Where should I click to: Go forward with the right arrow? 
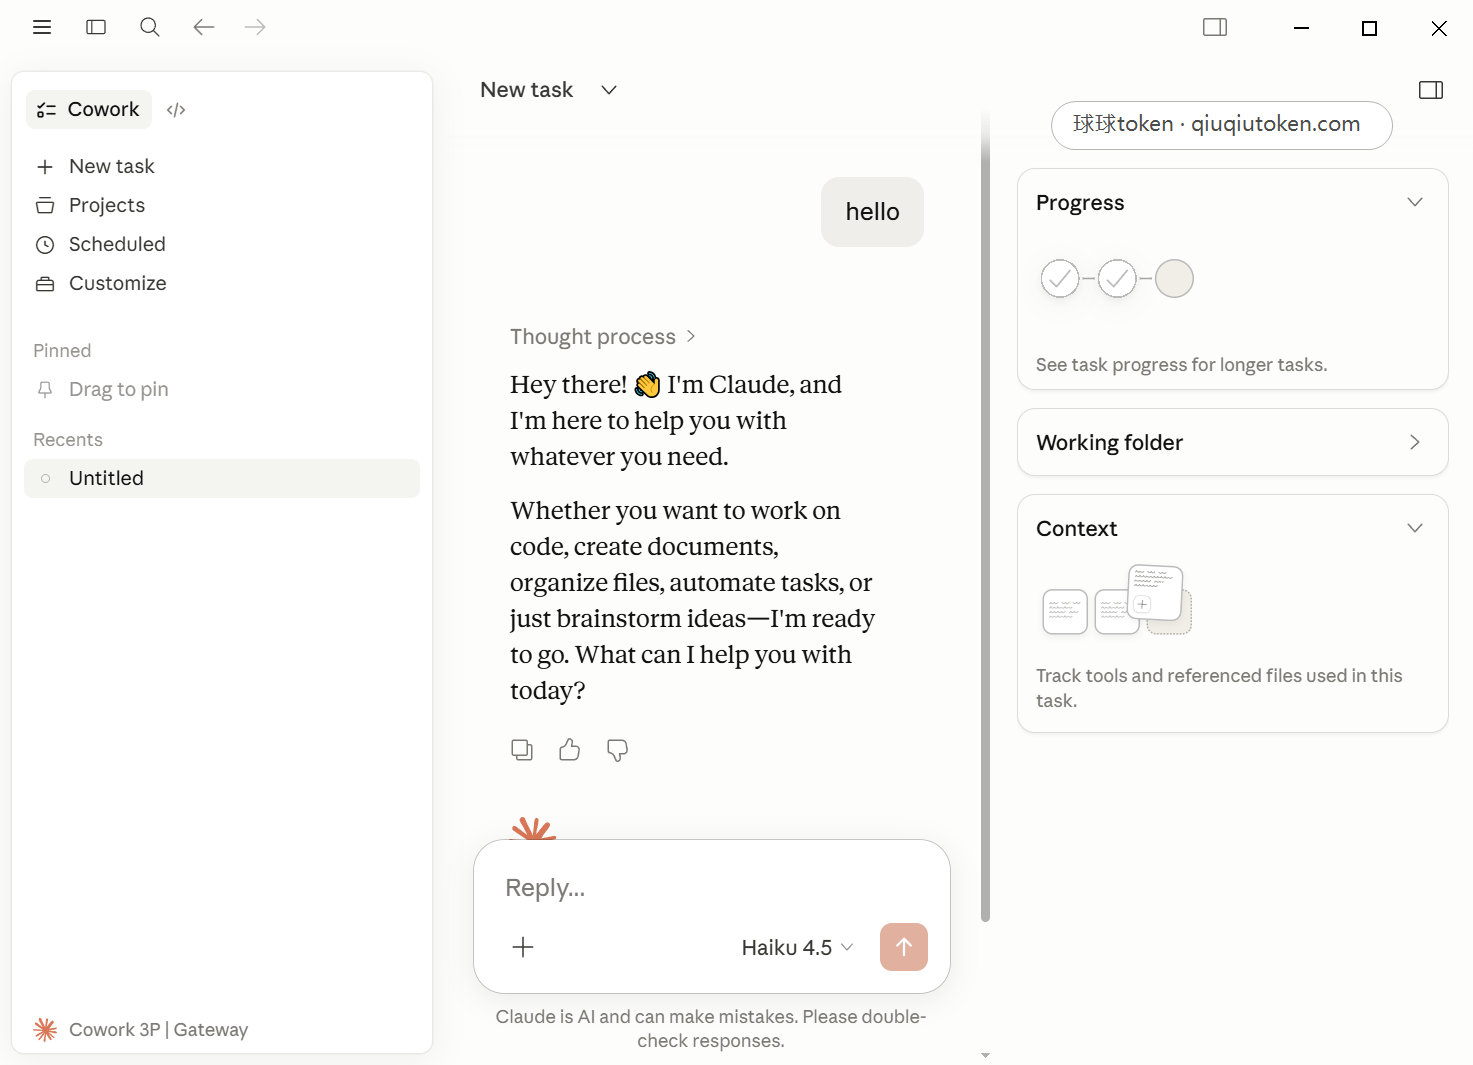coord(255,27)
